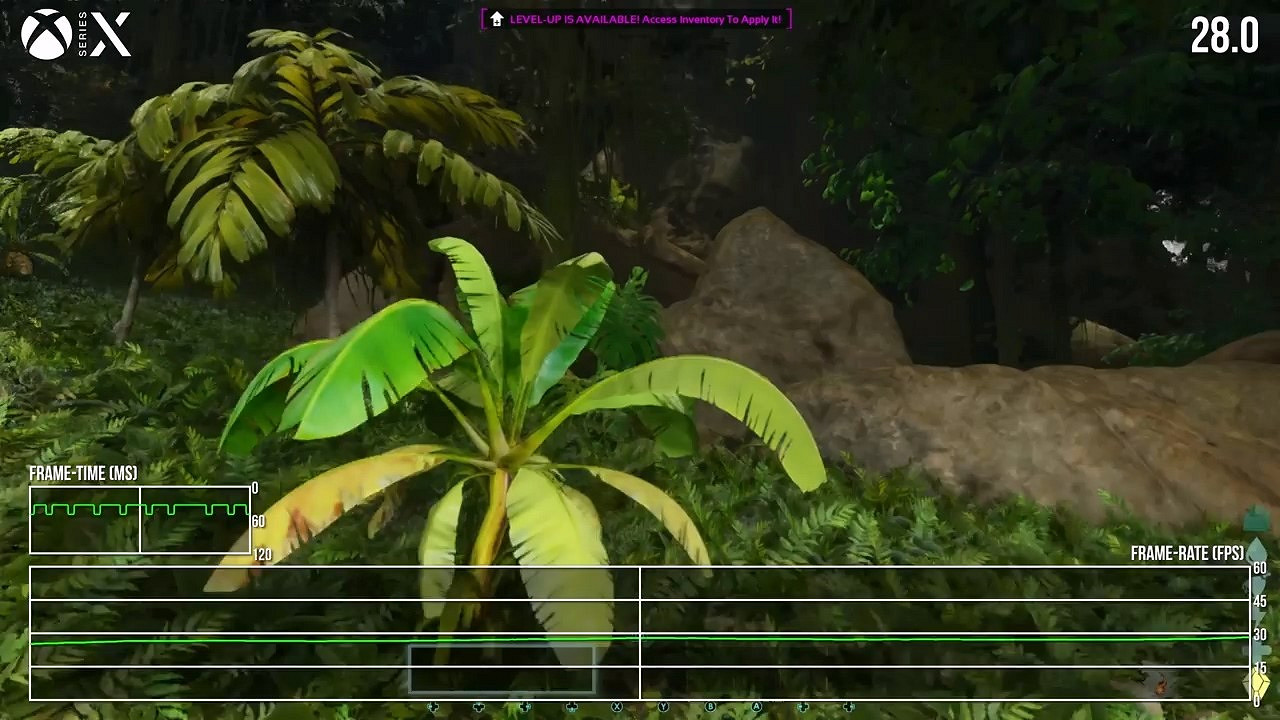The height and width of the screenshot is (720, 1280).
Task: Click the highlighted grey-outlined hotbar slot
Action: 502,669
